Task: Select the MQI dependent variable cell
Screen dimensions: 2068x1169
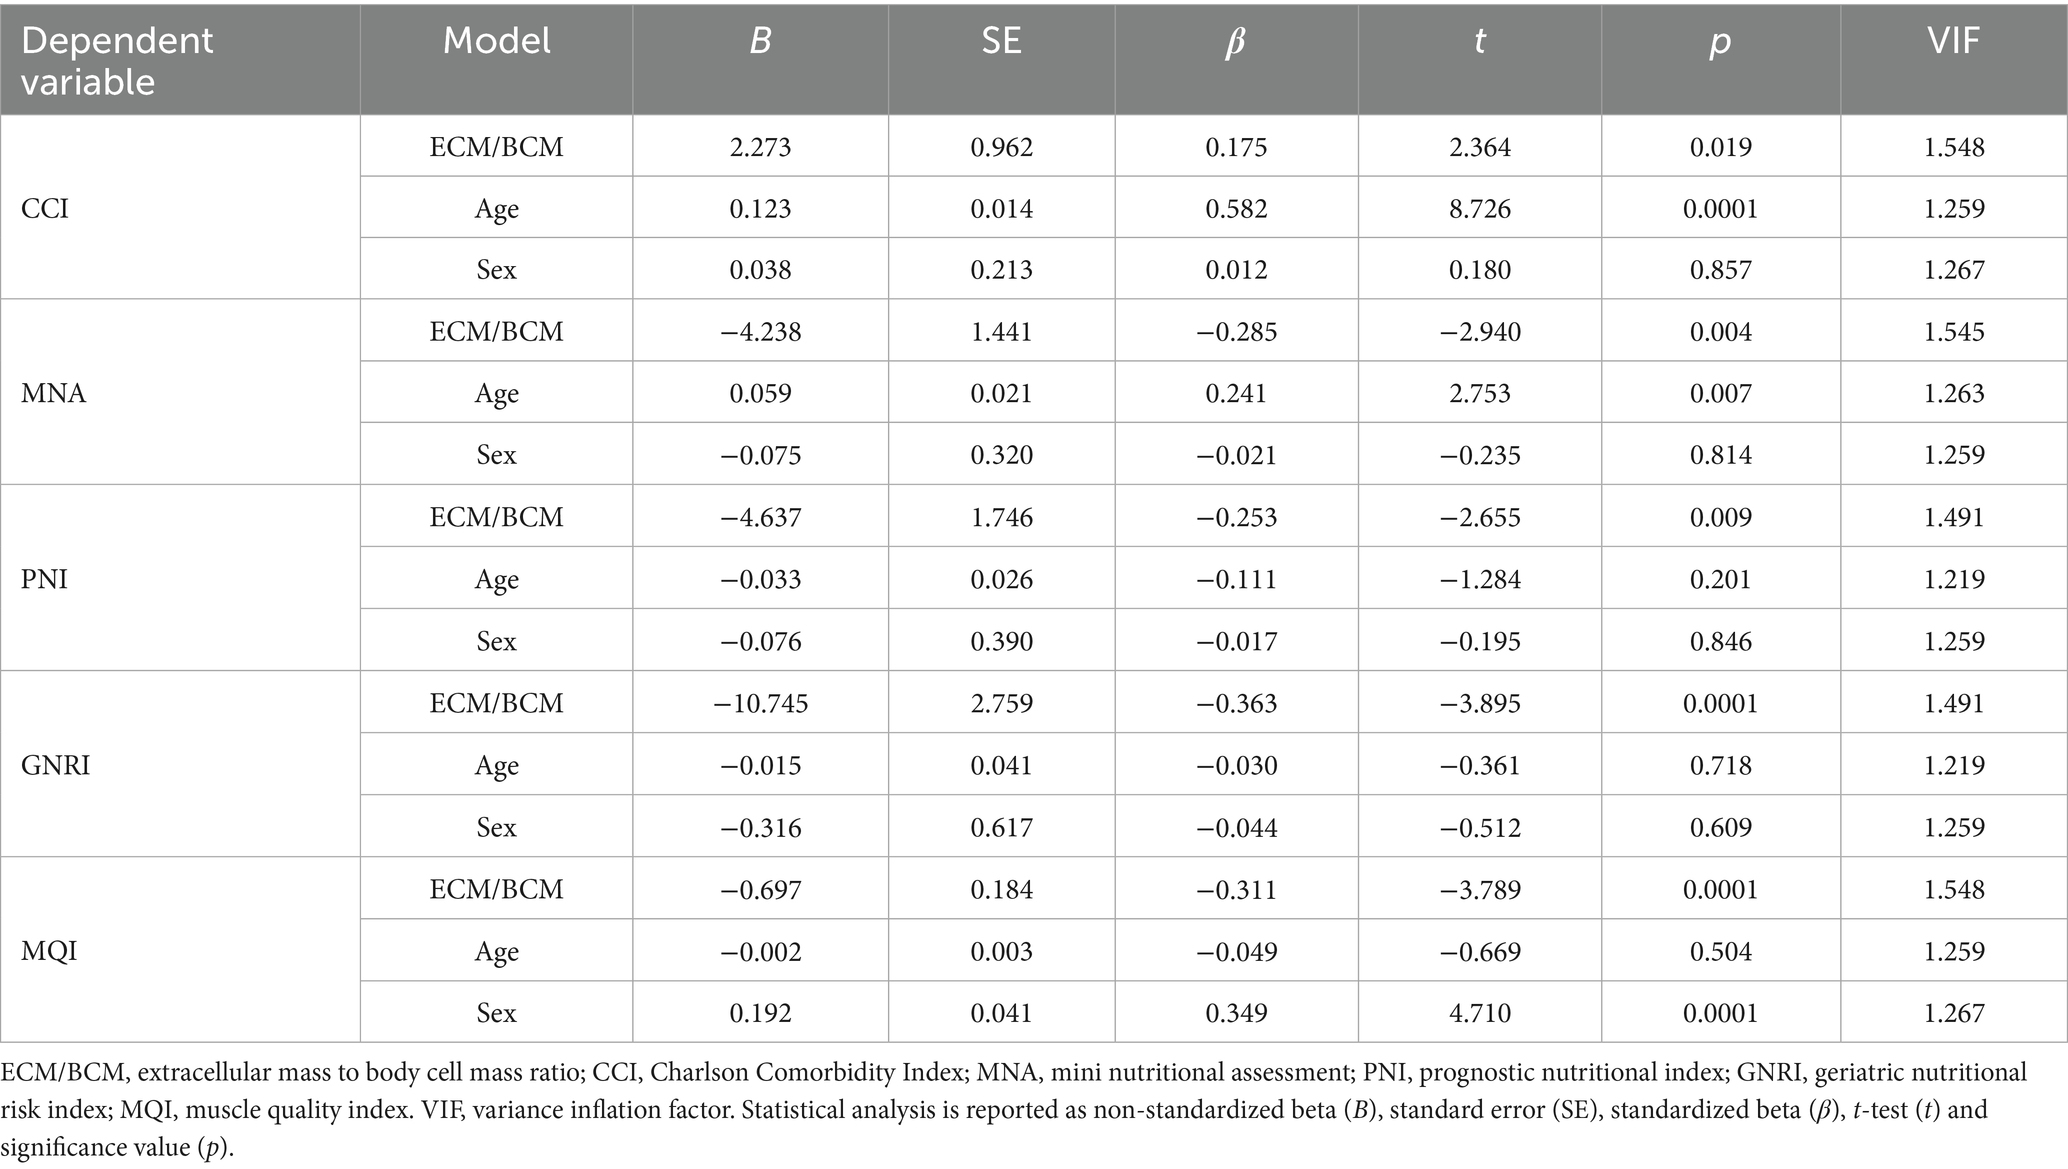Action: (x=49, y=950)
